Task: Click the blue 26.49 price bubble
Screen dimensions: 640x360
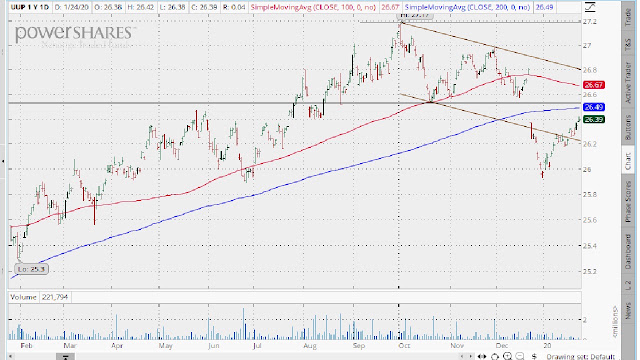Action: point(593,107)
